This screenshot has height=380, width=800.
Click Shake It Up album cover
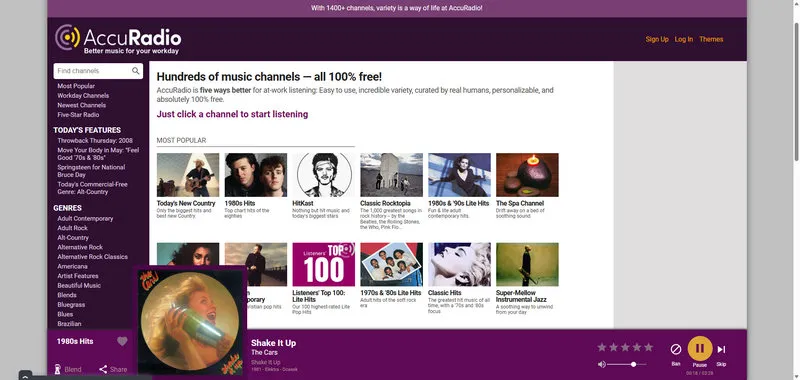[190, 322]
